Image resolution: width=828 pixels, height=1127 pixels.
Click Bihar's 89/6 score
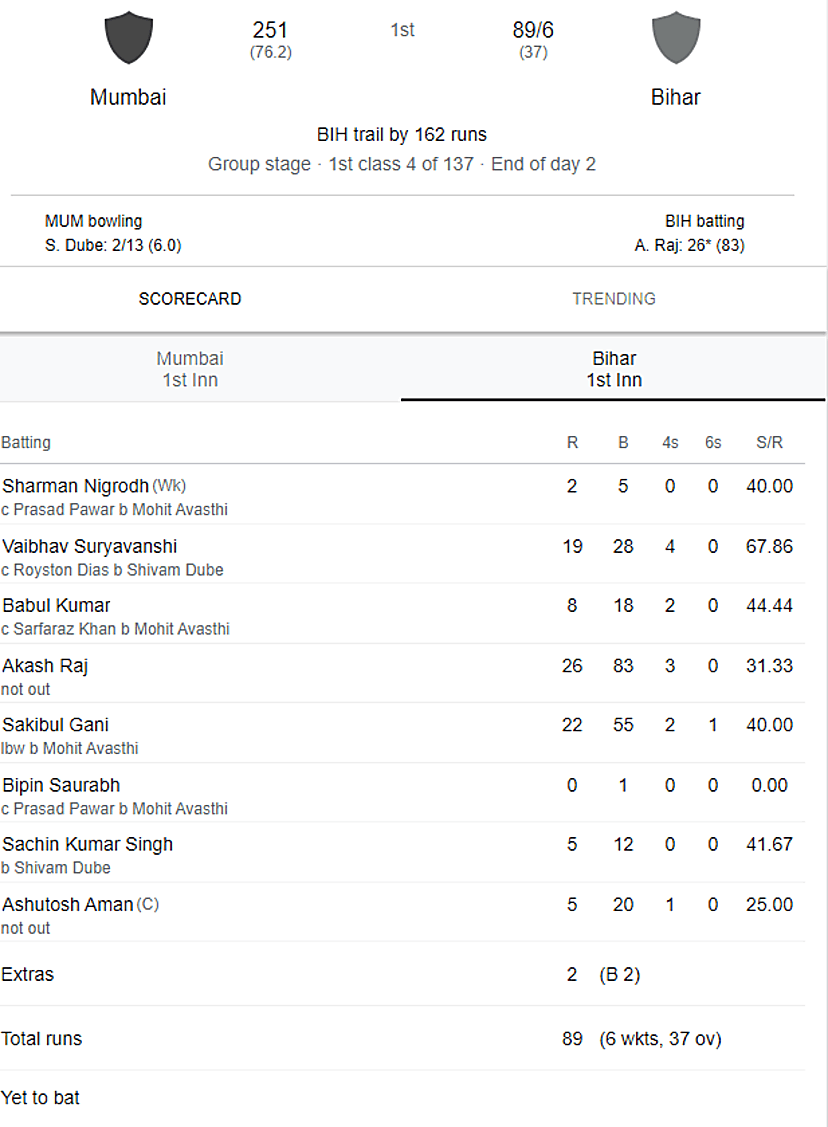tap(533, 30)
